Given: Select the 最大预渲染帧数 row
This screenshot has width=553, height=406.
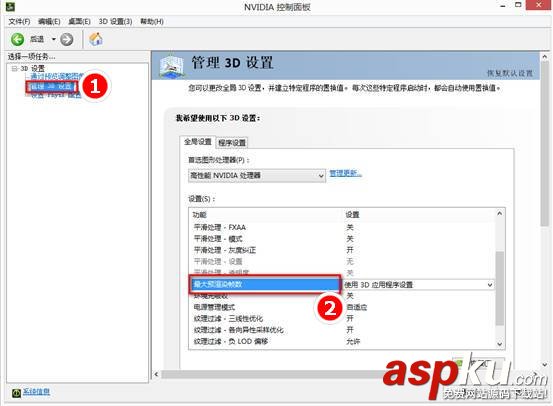Looking at the screenshot, I should pos(265,284).
